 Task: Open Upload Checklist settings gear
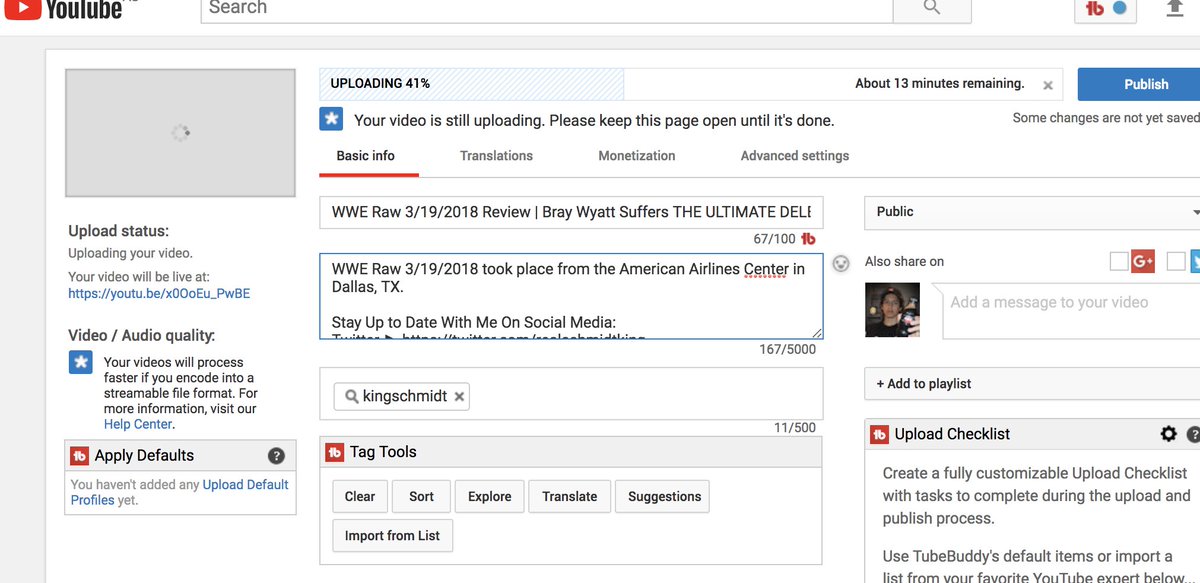point(1168,434)
